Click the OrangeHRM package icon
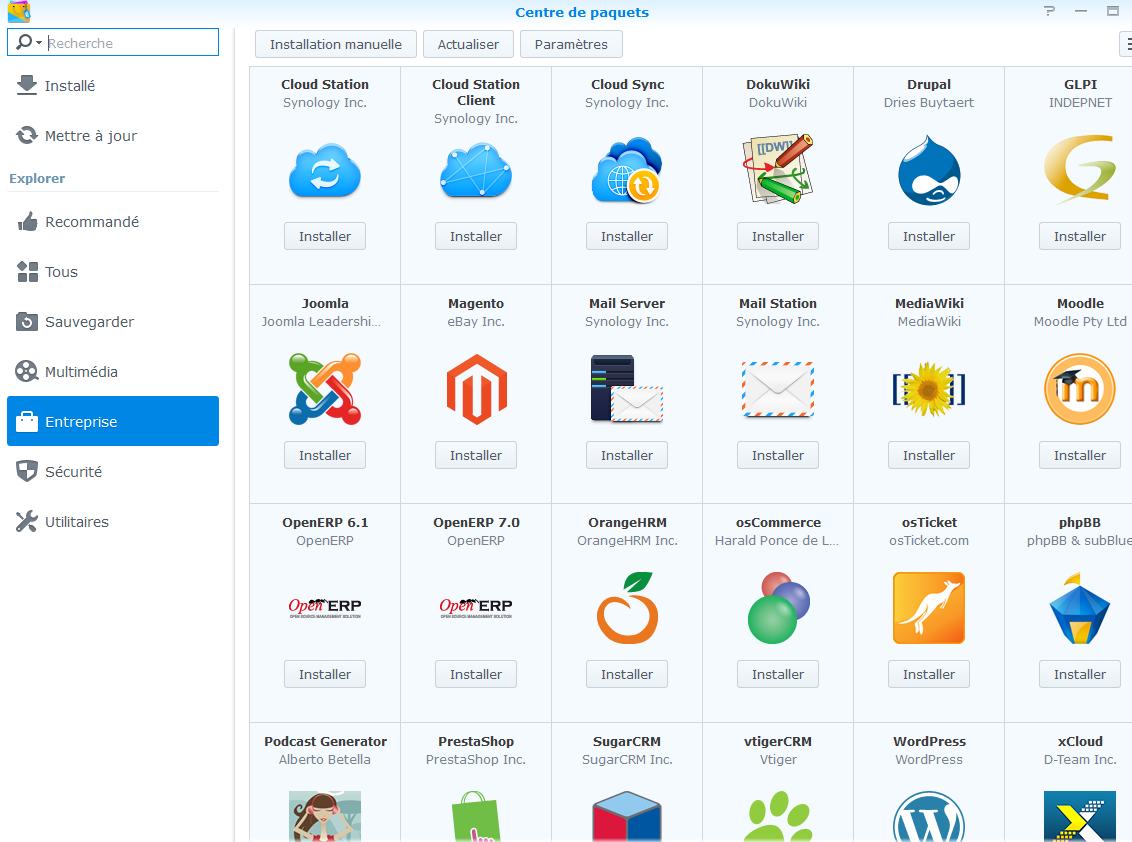The width and height of the screenshot is (1132, 842). pos(627,608)
